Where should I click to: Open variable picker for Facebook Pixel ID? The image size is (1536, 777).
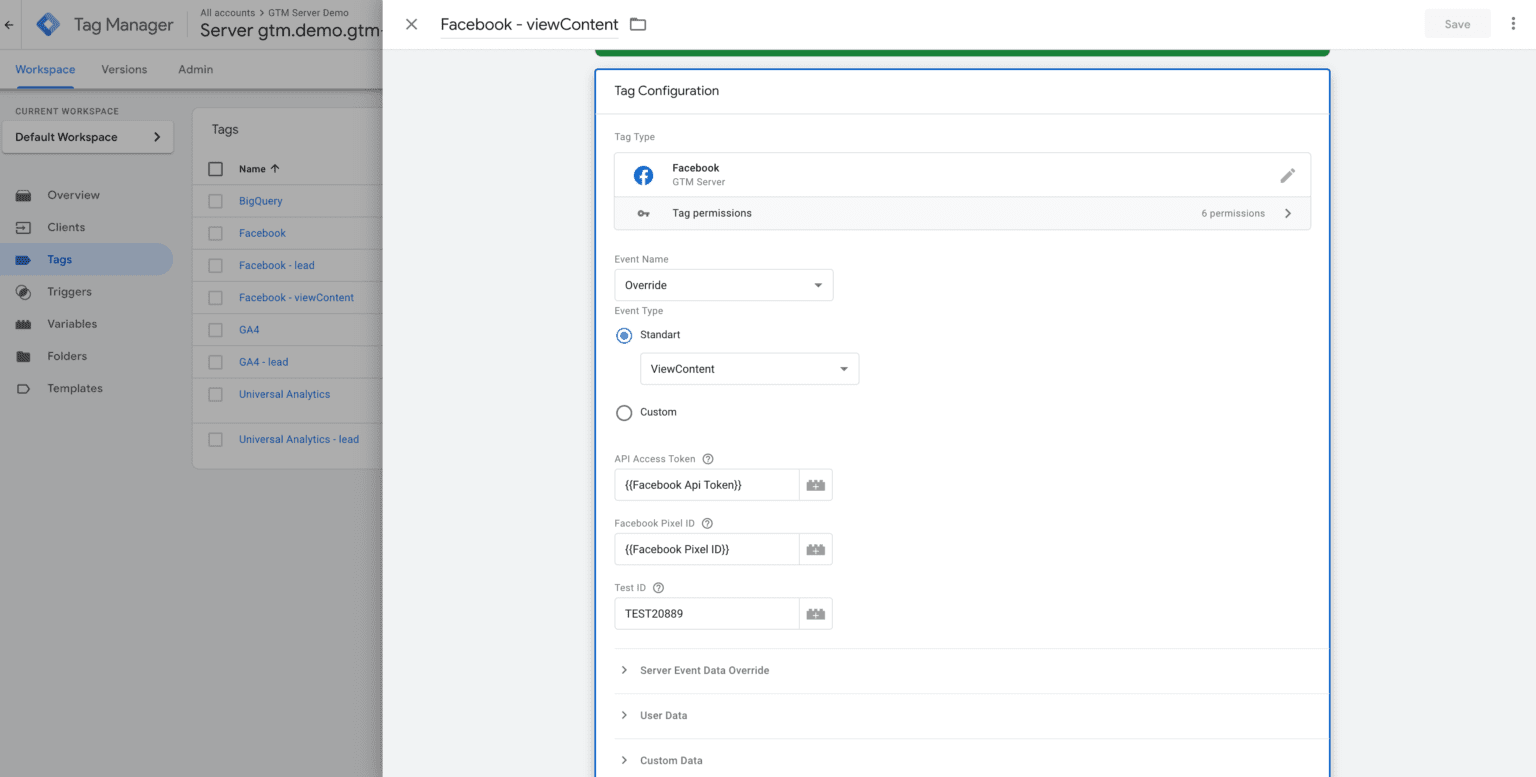(x=816, y=549)
